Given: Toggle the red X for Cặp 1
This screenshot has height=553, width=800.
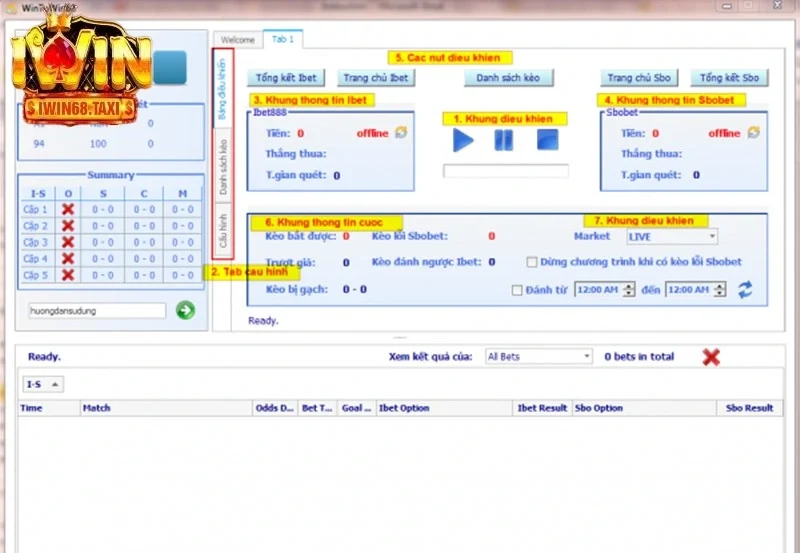Looking at the screenshot, I should tap(68, 209).
